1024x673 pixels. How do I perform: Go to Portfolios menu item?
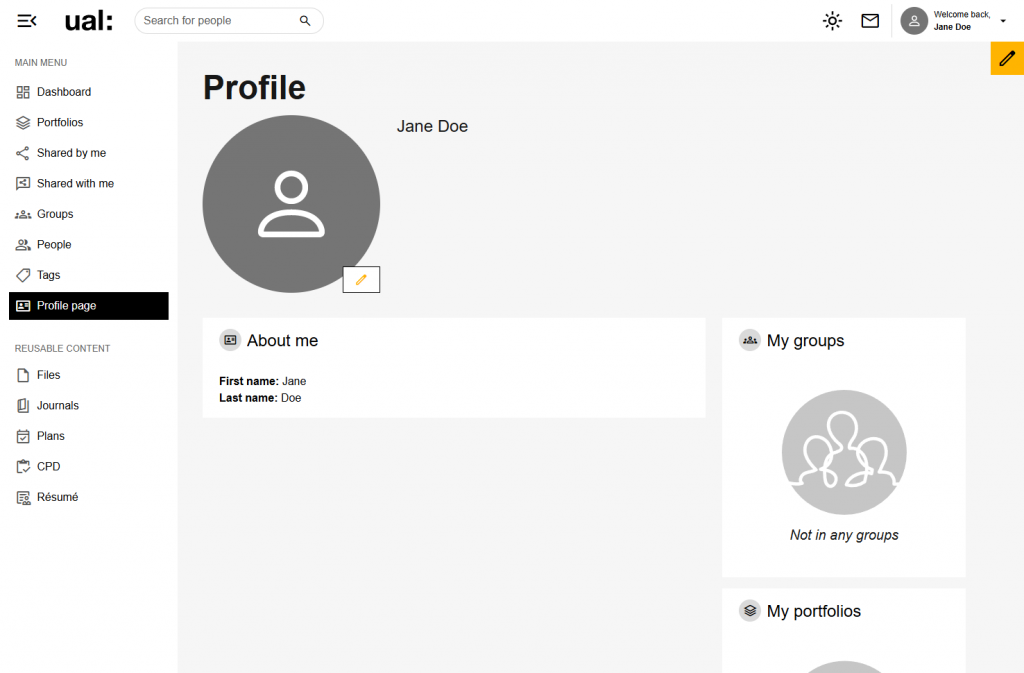pos(89,123)
